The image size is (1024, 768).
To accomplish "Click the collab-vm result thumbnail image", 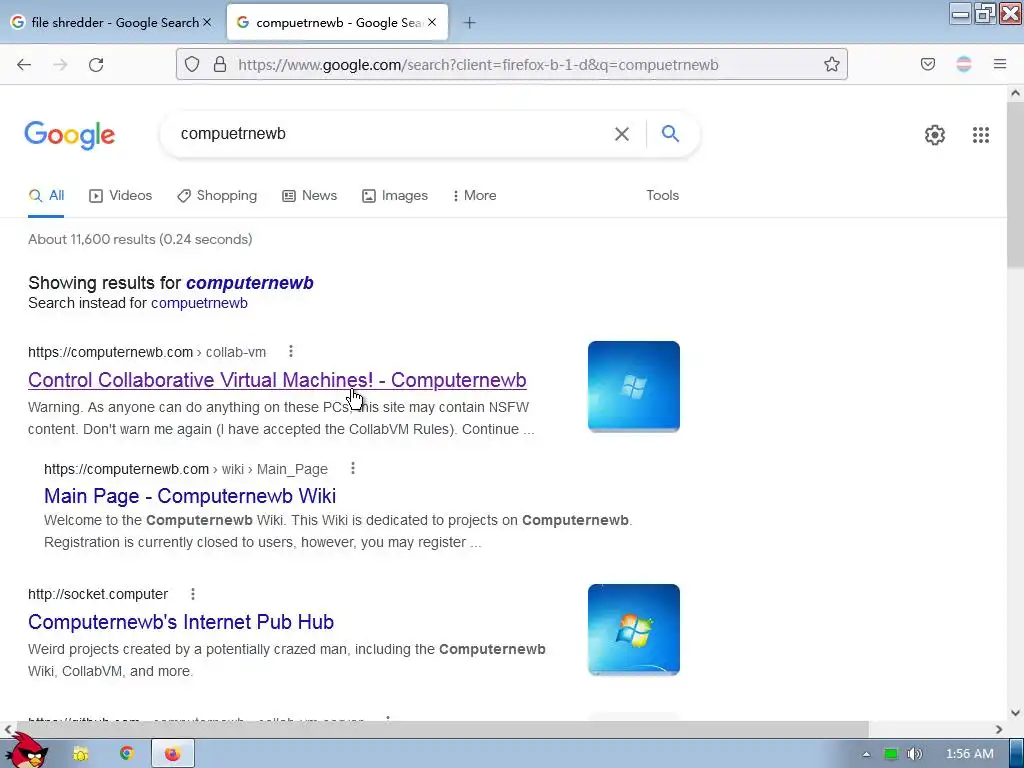I will [x=633, y=387].
